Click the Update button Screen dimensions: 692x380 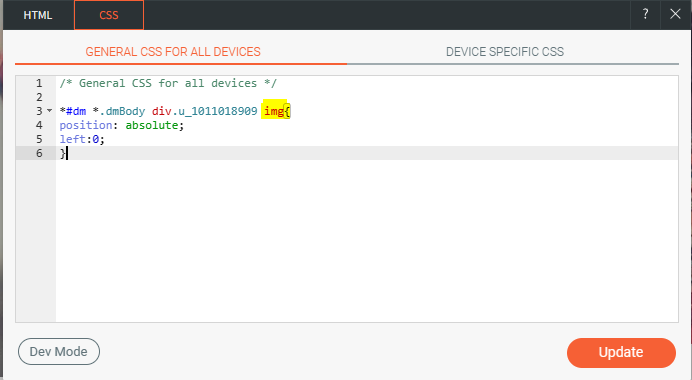click(621, 352)
